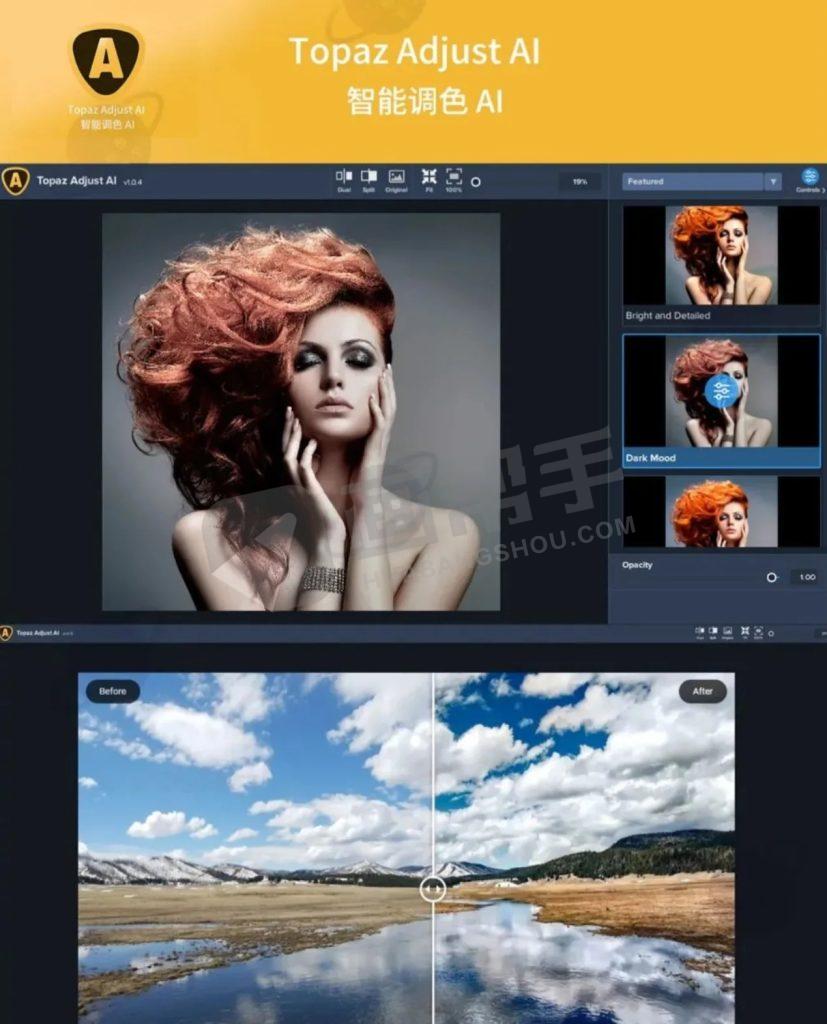The width and height of the screenshot is (827, 1024).
Task: Click the circular zoom handle in portrait window toolbar
Action: coord(476,182)
